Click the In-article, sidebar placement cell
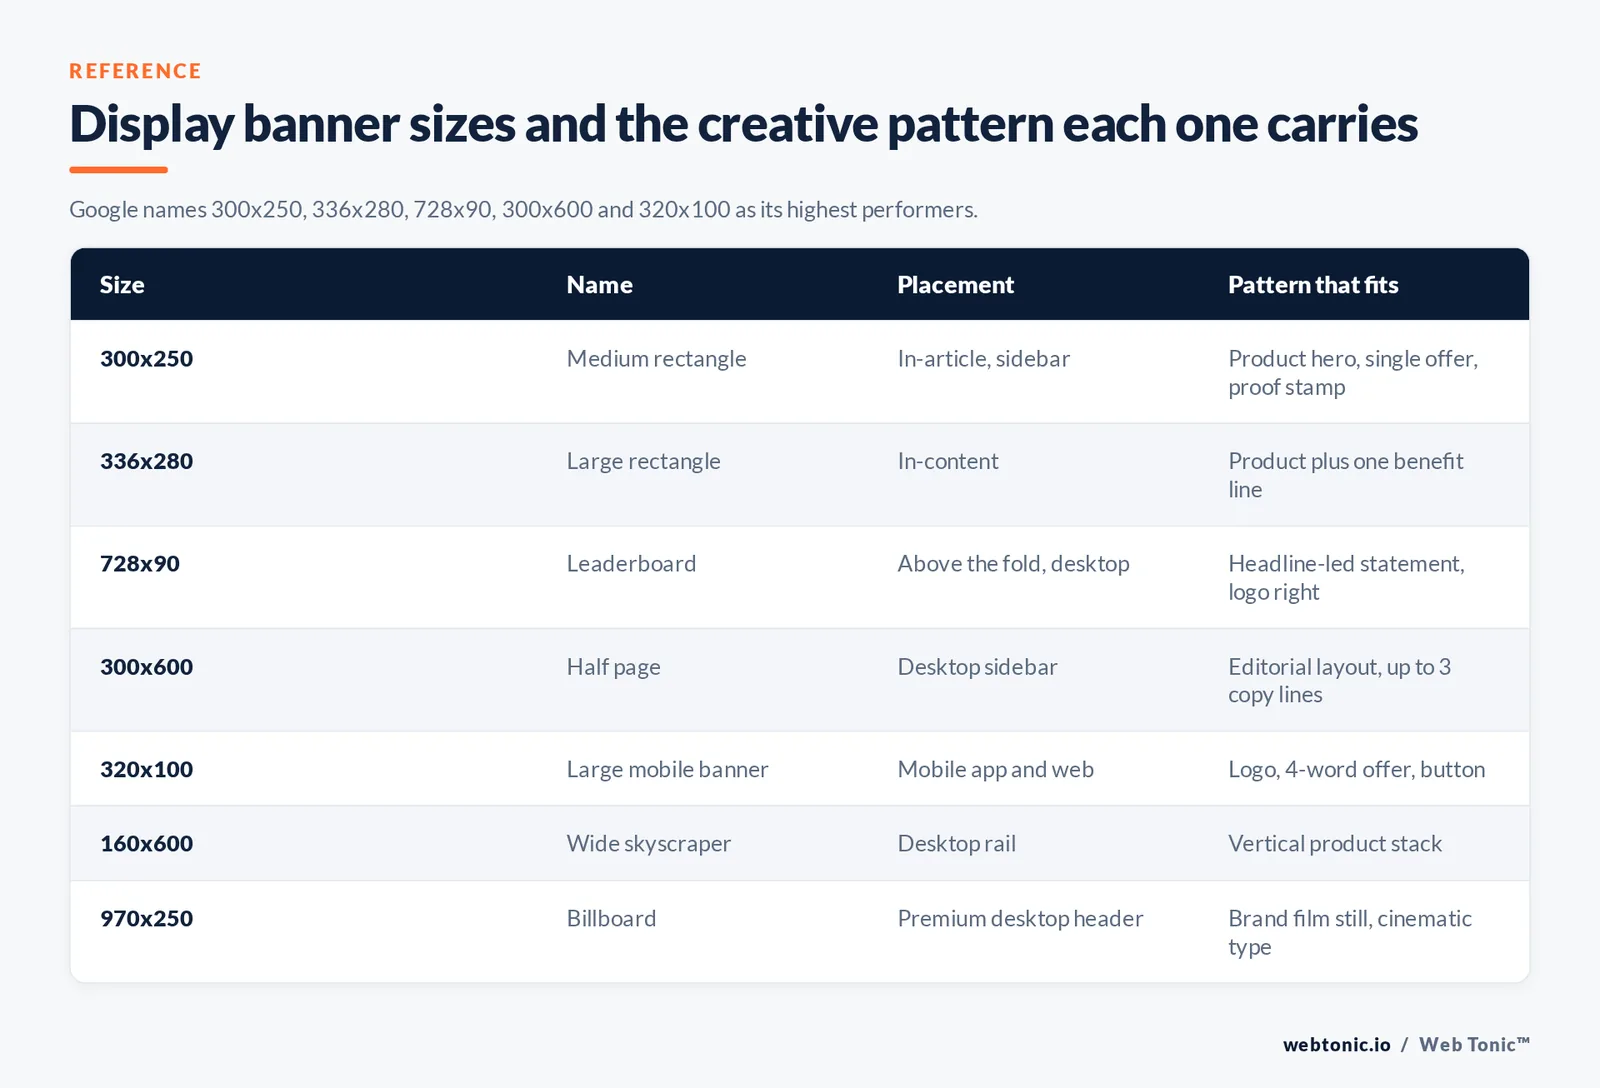The height and width of the screenshot is (1088, 1600). click(983, 359)
